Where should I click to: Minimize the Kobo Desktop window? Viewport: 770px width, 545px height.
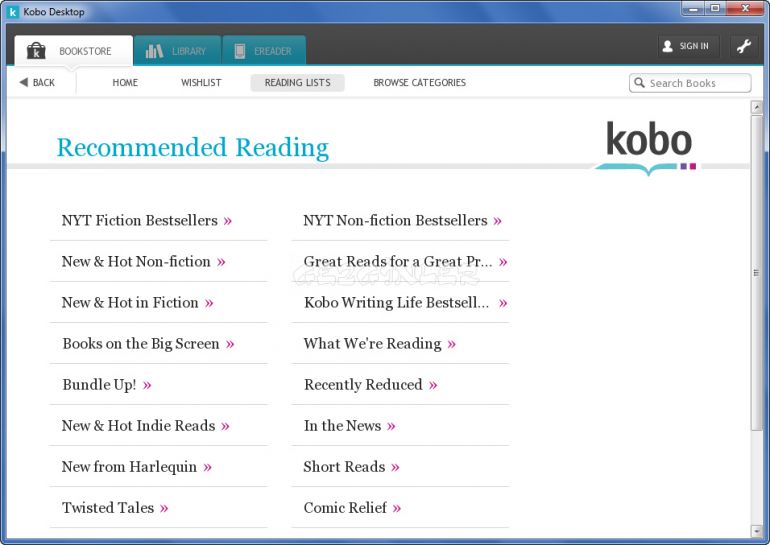tap(694, 9)
